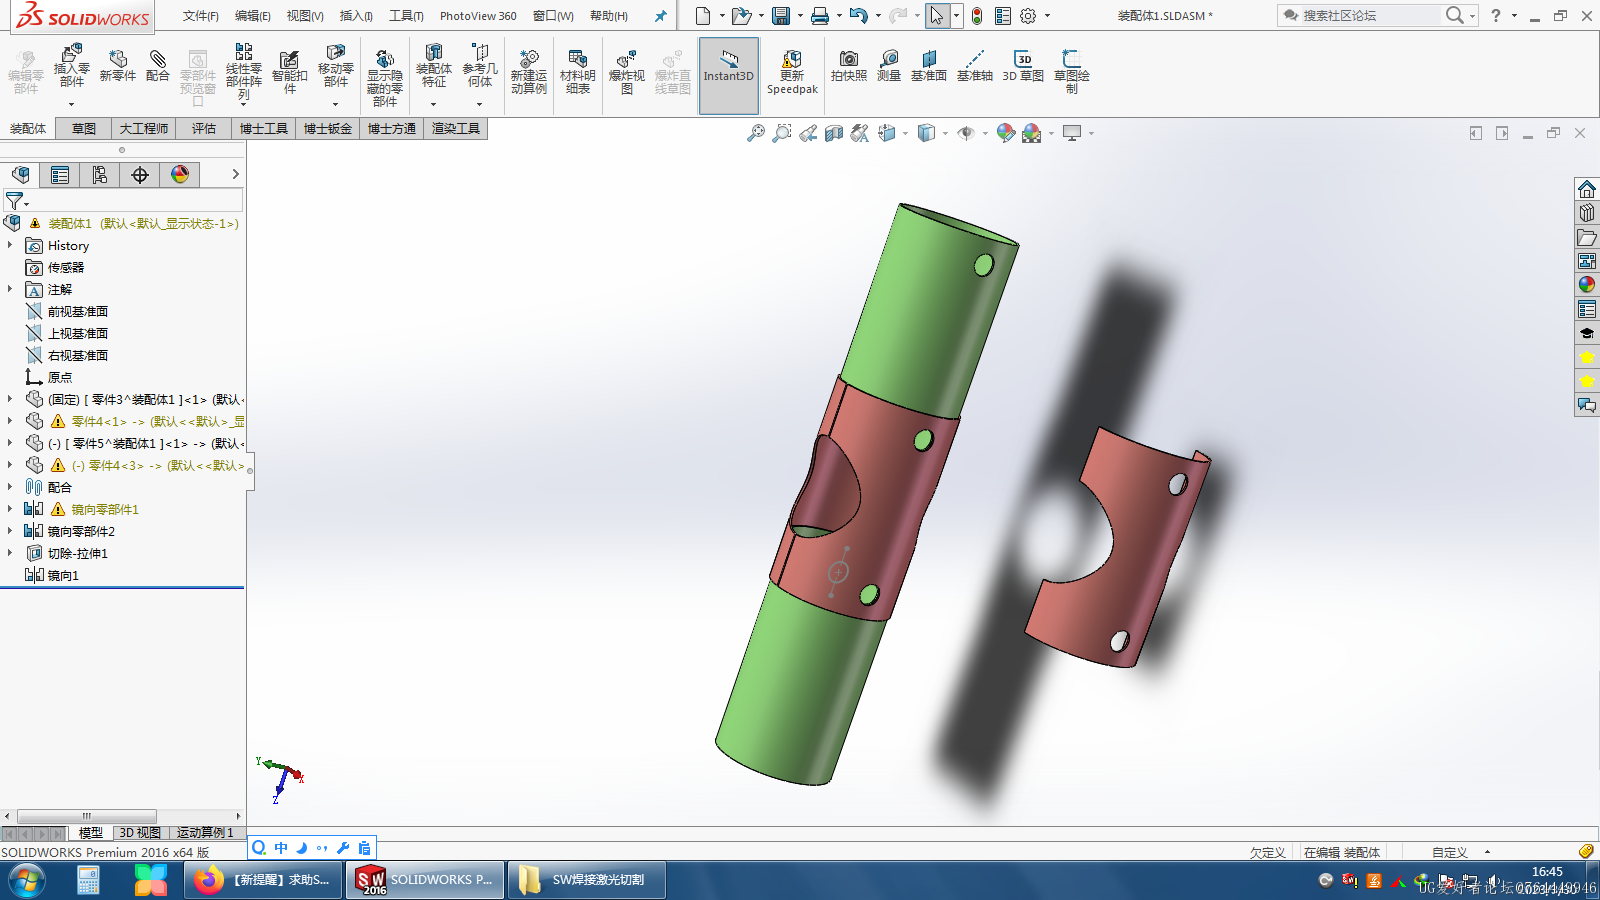The image size is (1600, 900).
Task: Click Edit Appearance color ball in view toolbar
Action: point(1005,133)
